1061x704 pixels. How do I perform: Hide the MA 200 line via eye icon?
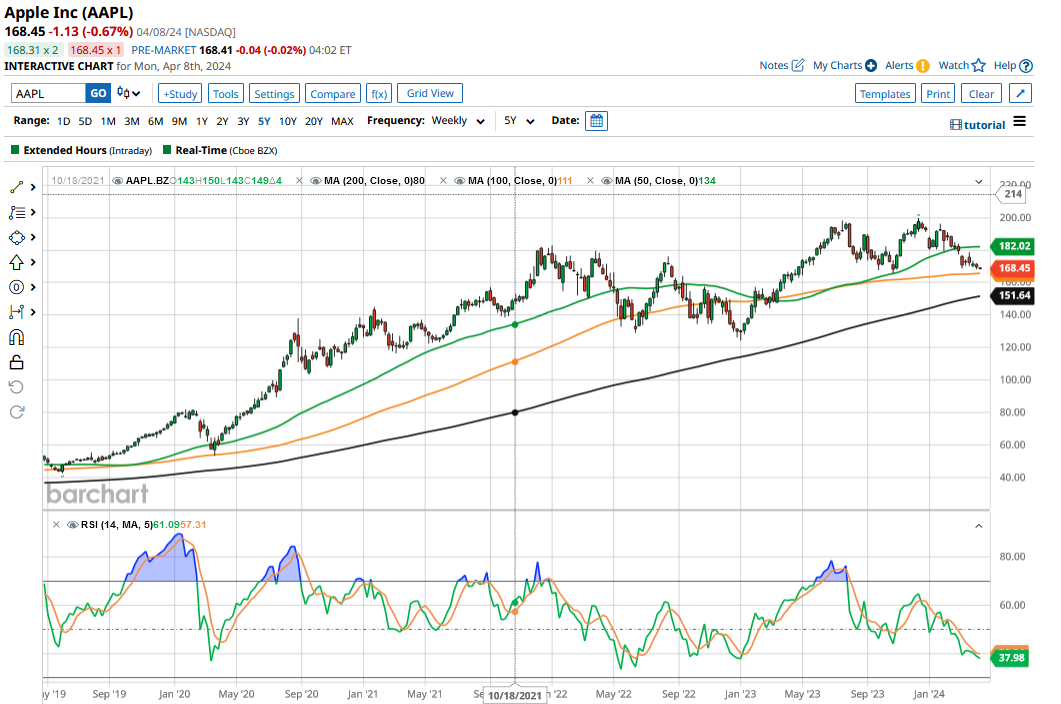[x=316, y=181]
